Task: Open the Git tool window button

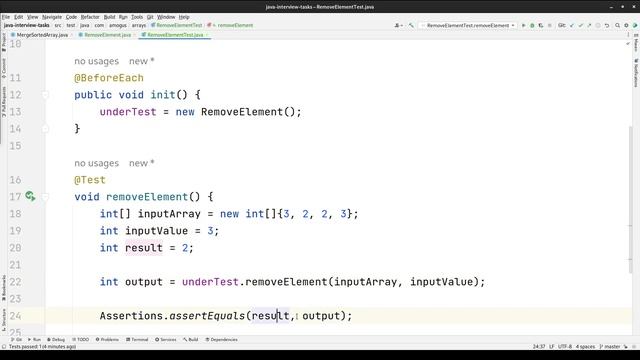Action: coord(16,340)
